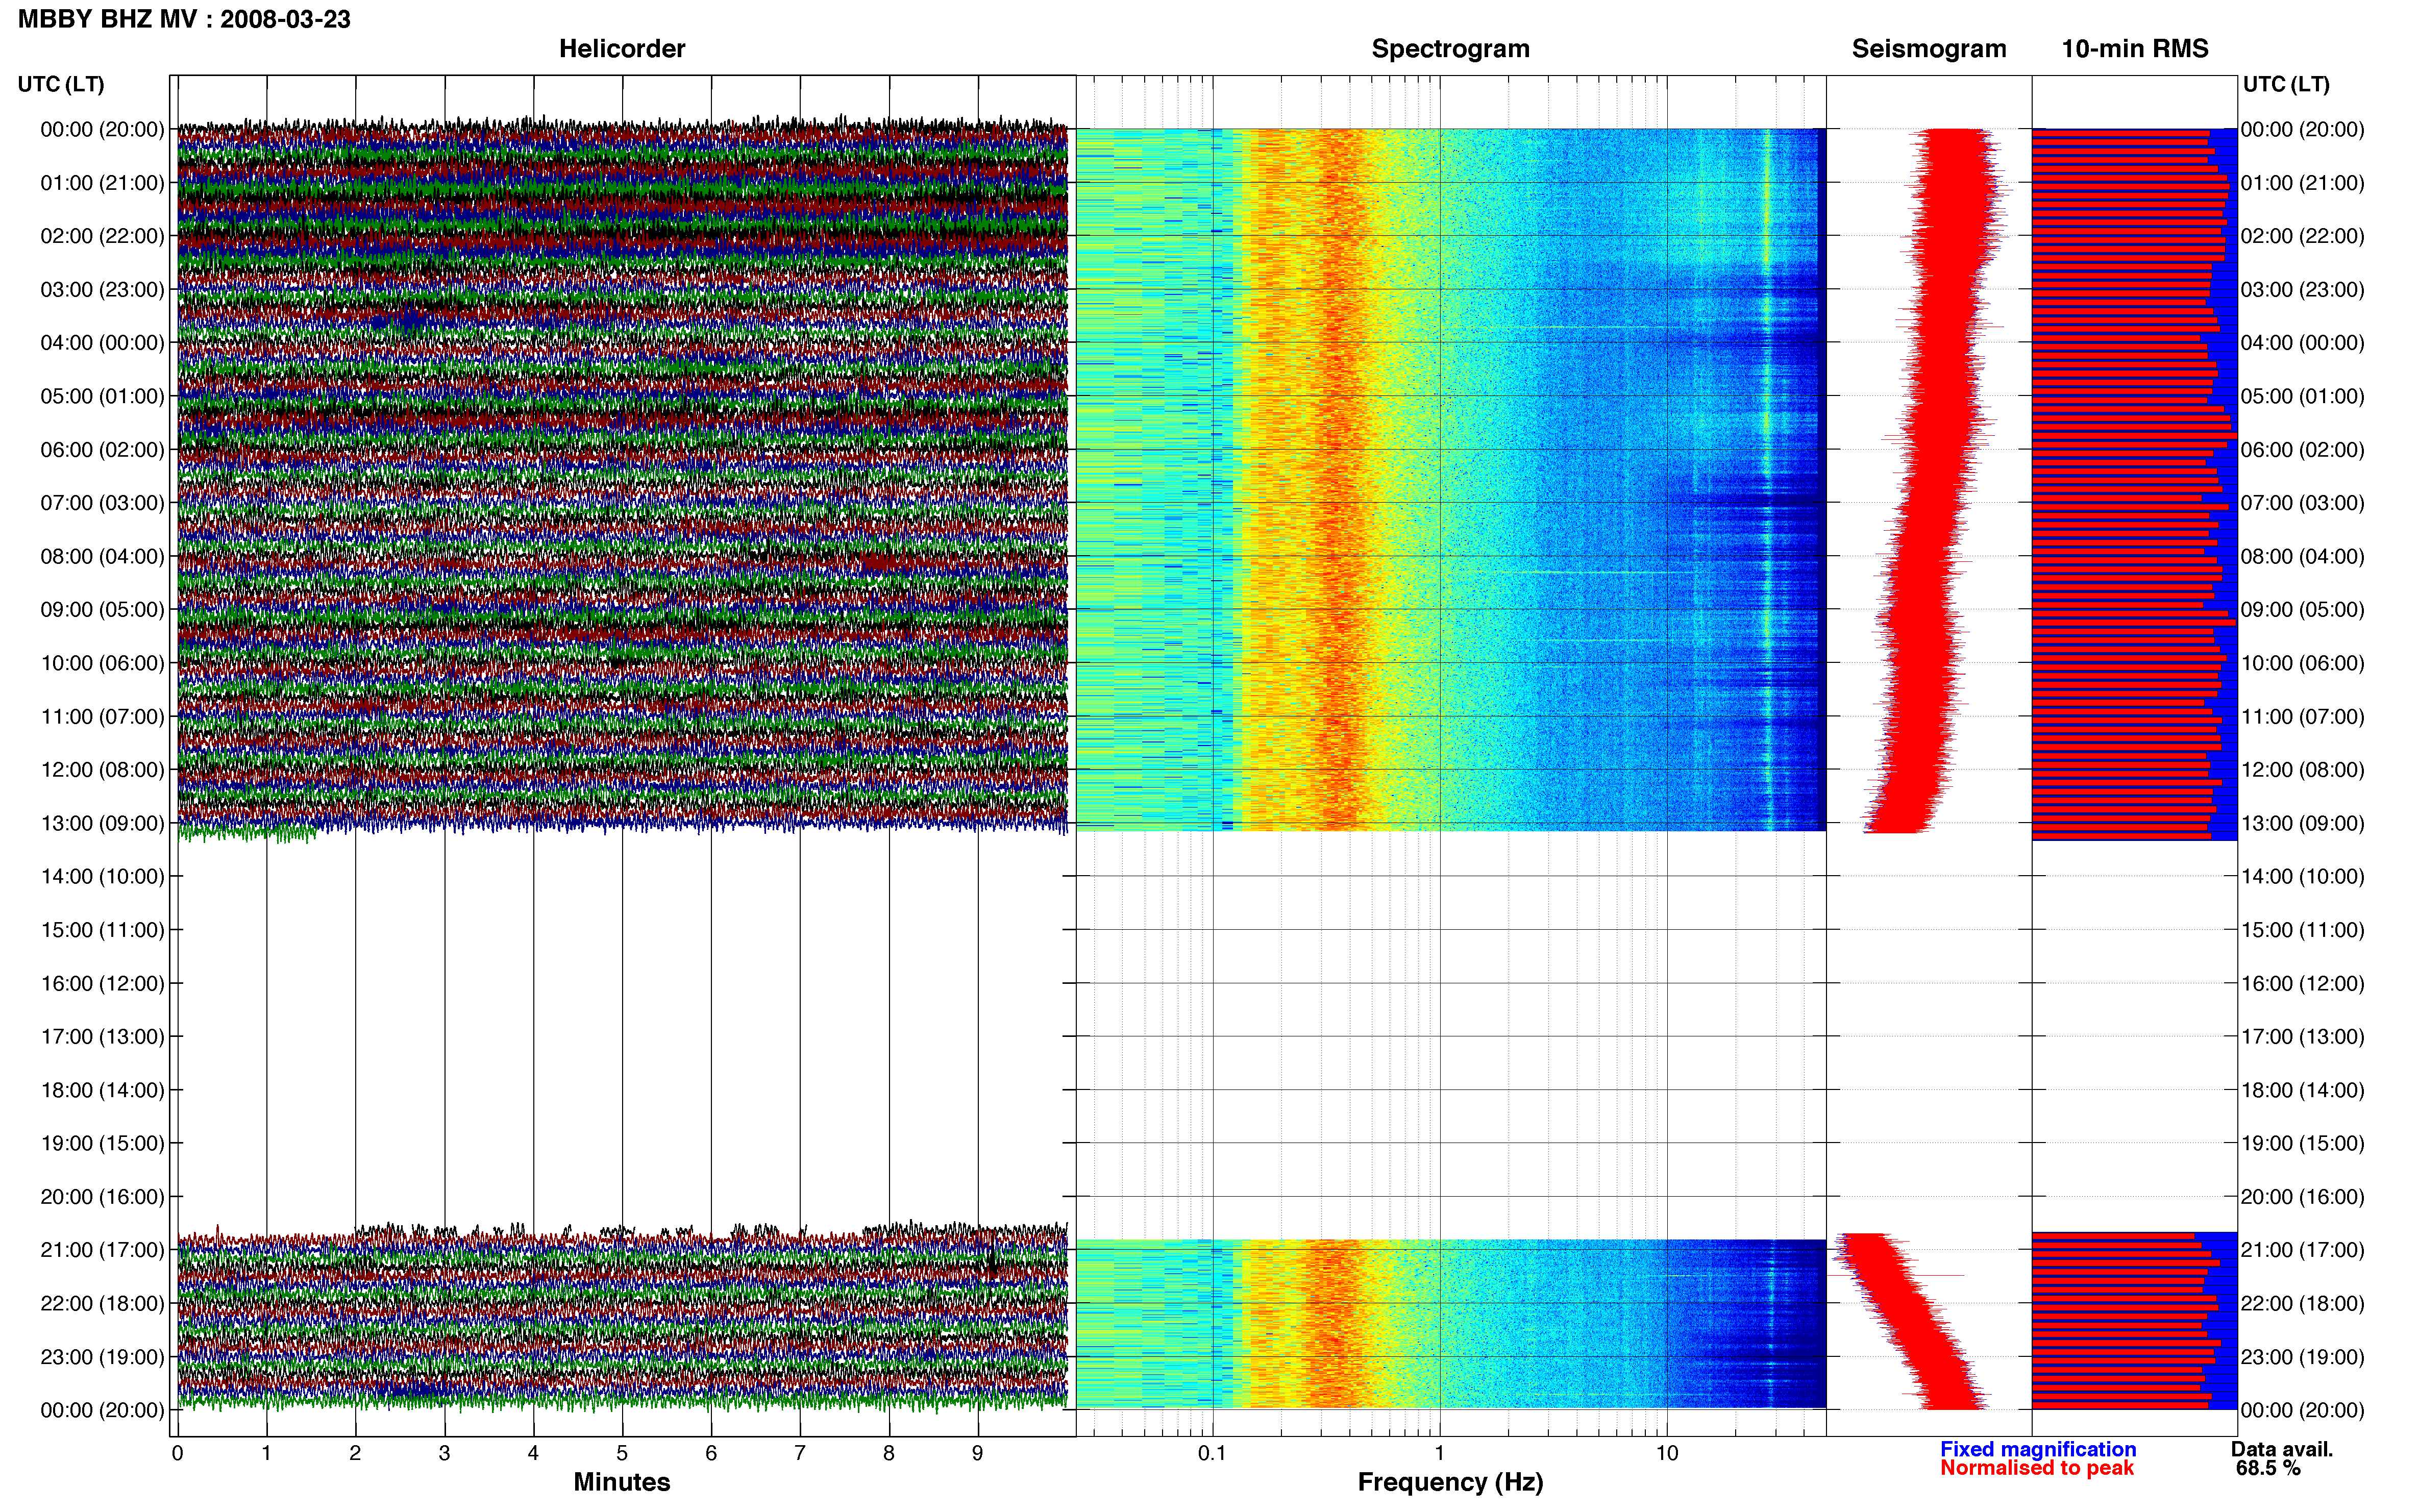Click right time label '13:00 (09:00)'
Viewport: 2419px width, 1512px height.
tap(2303, 823)
